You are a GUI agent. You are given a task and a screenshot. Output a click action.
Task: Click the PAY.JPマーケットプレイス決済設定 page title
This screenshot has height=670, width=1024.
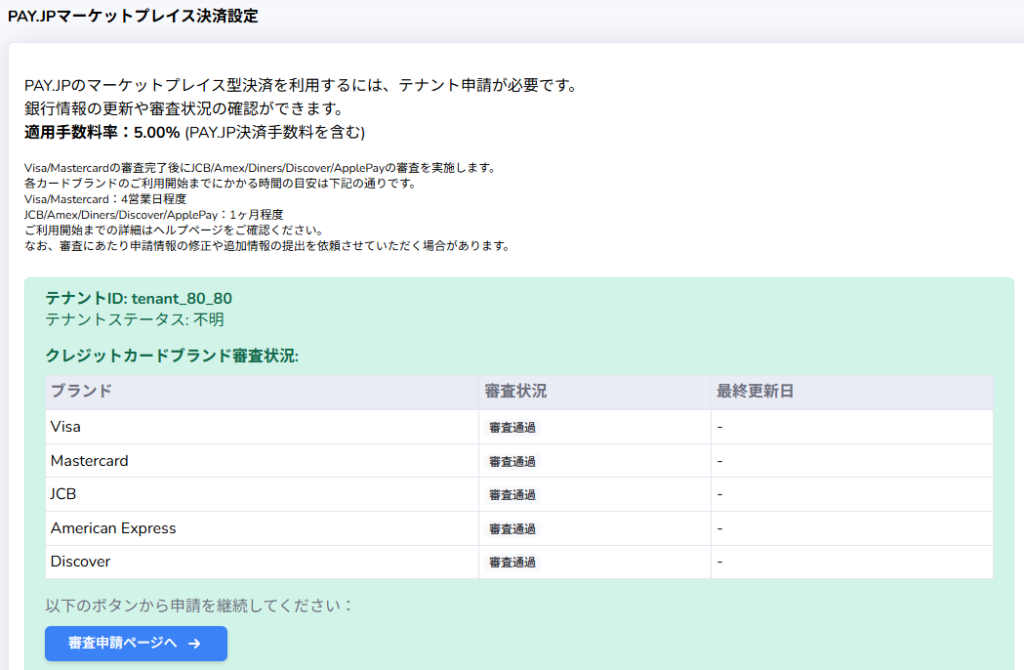[x=133, y=16]
